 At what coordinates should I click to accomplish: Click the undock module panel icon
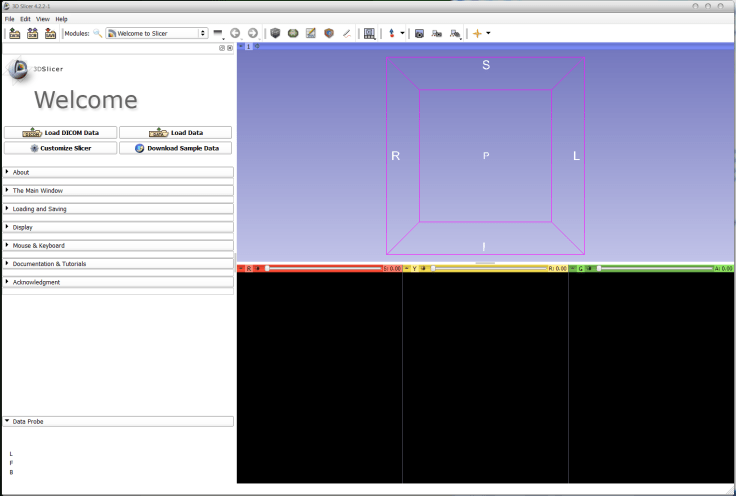(222, 48)
